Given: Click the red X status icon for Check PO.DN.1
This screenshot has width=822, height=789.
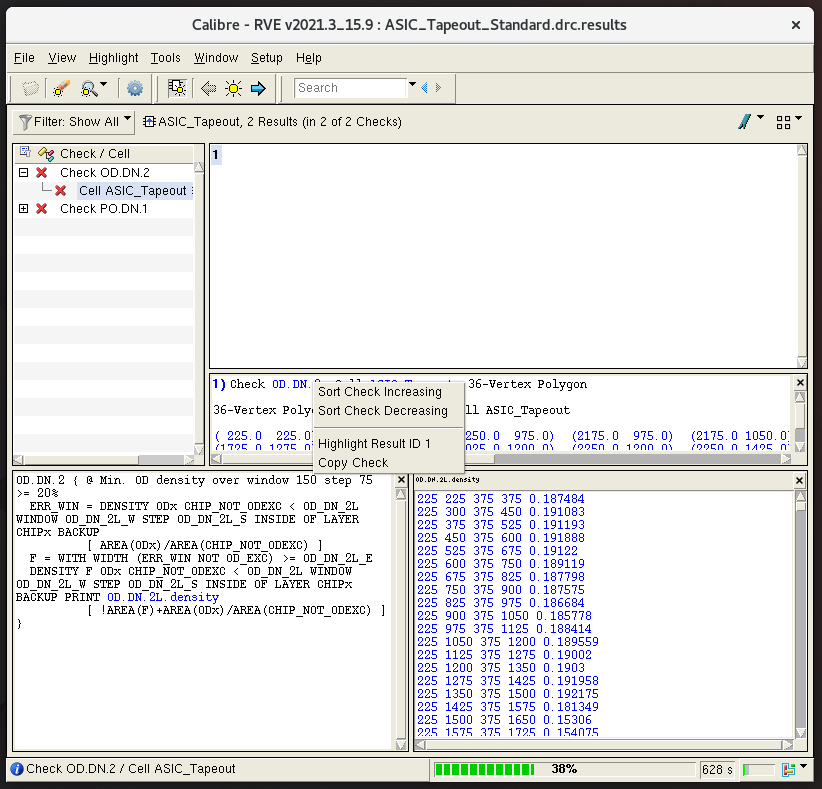Looking at the screenshot, I should pyautogui.click(x=41, y=209).
